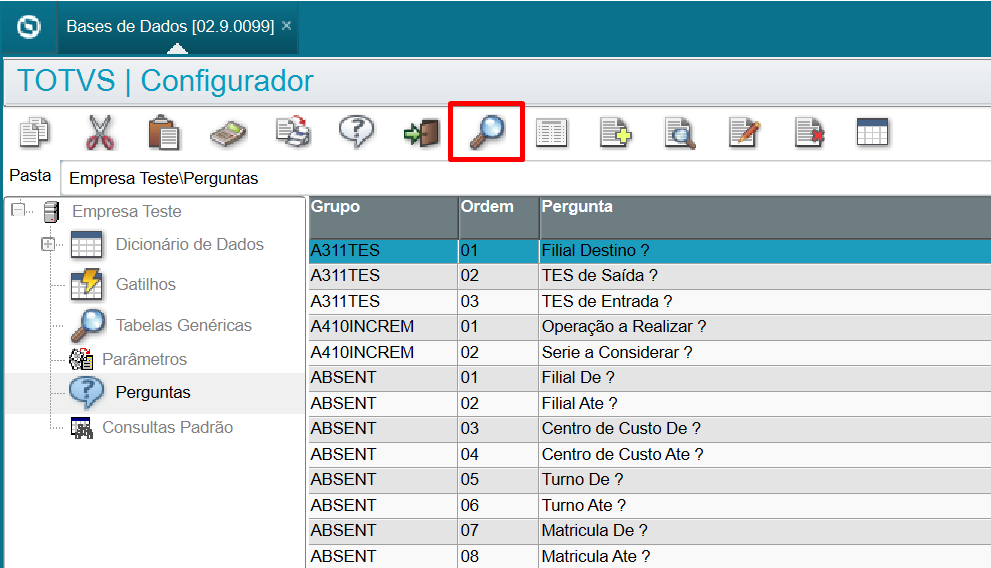The width and height of the screenshot is (991, 568).
Task: Select row 'Matricula Ate ?'
Action: click(650, 556)
